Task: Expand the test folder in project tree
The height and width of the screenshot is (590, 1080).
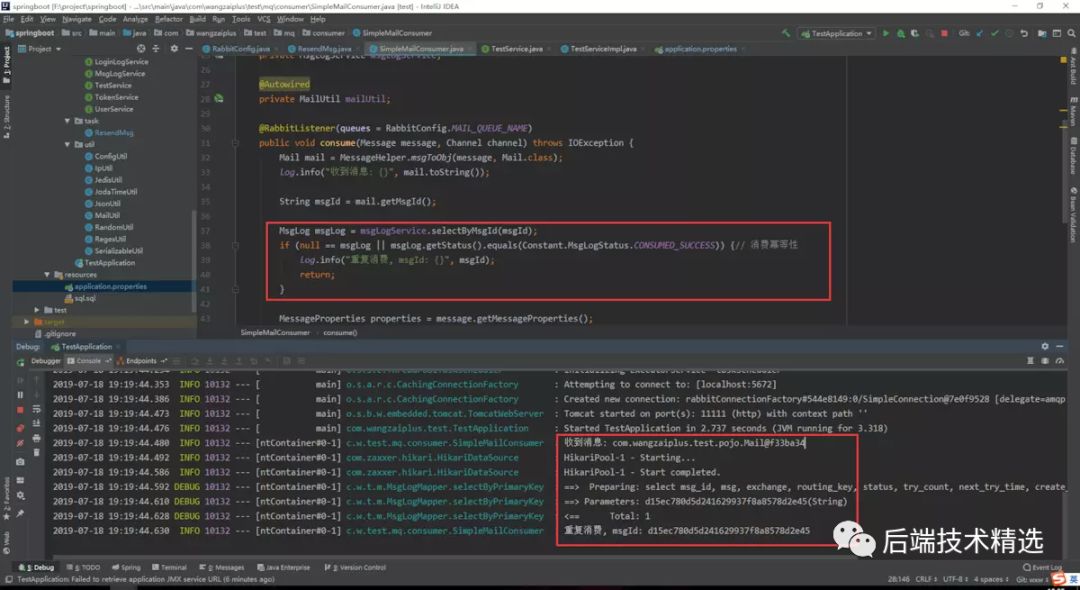Action: (37, 310)
